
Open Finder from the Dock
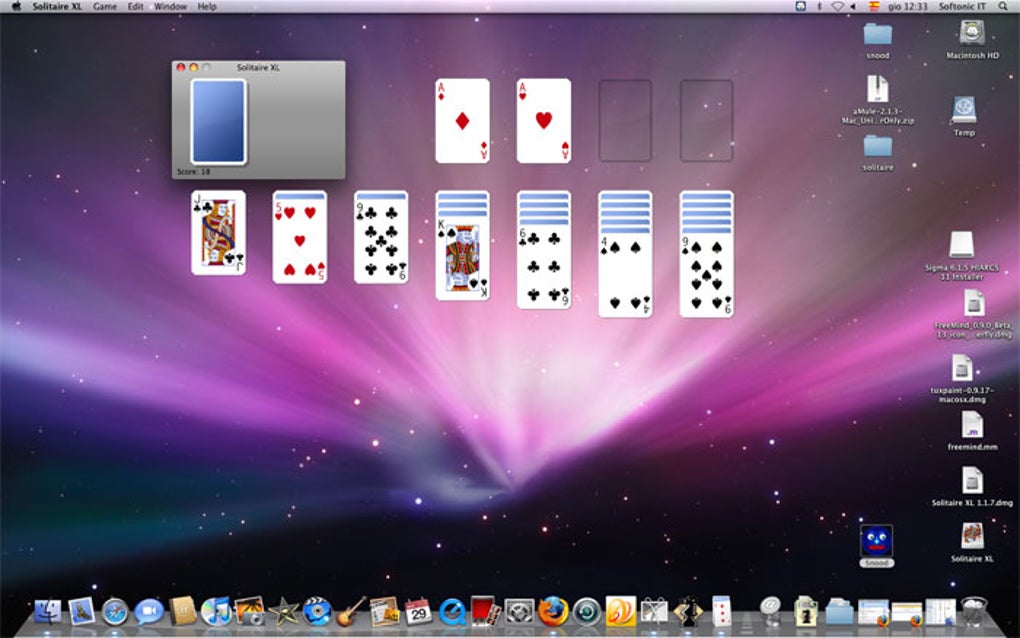47,612
